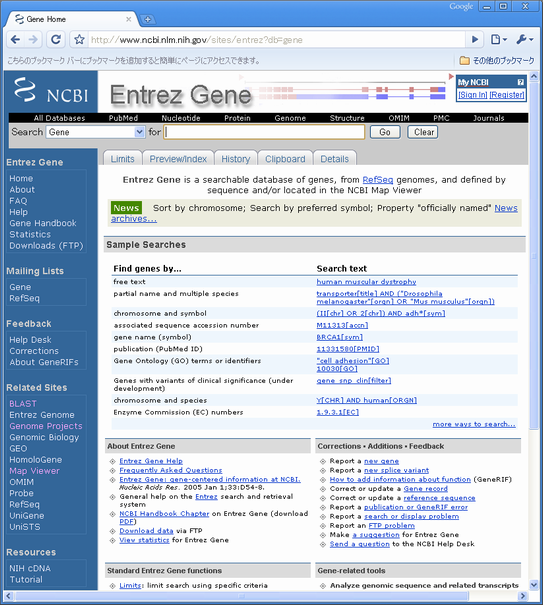Click the Sign In link
543x605 pixels.
472,95
